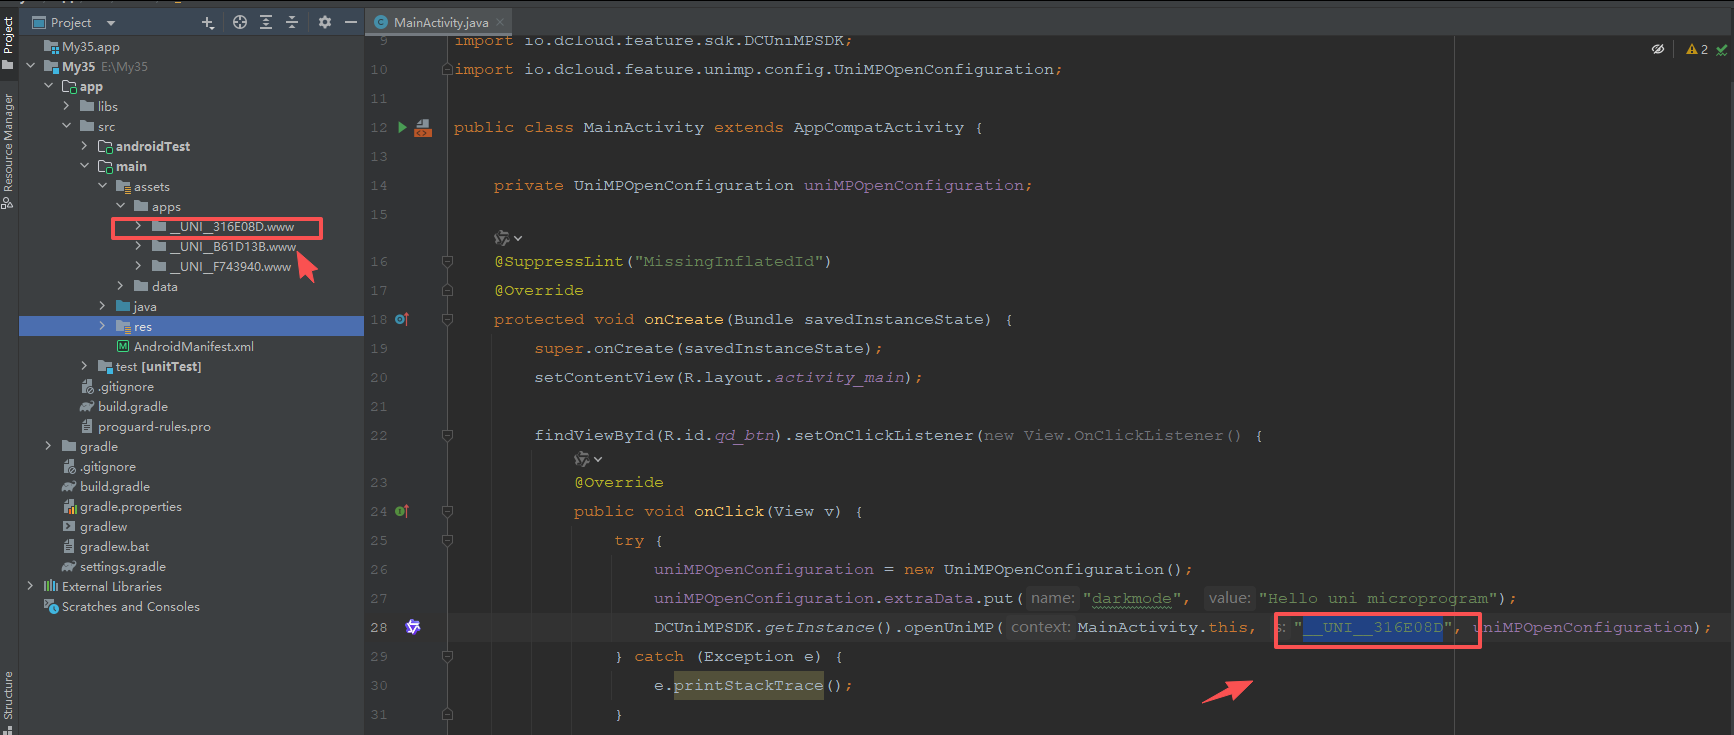Click the override gutter icon on line 18

(402, 319)
